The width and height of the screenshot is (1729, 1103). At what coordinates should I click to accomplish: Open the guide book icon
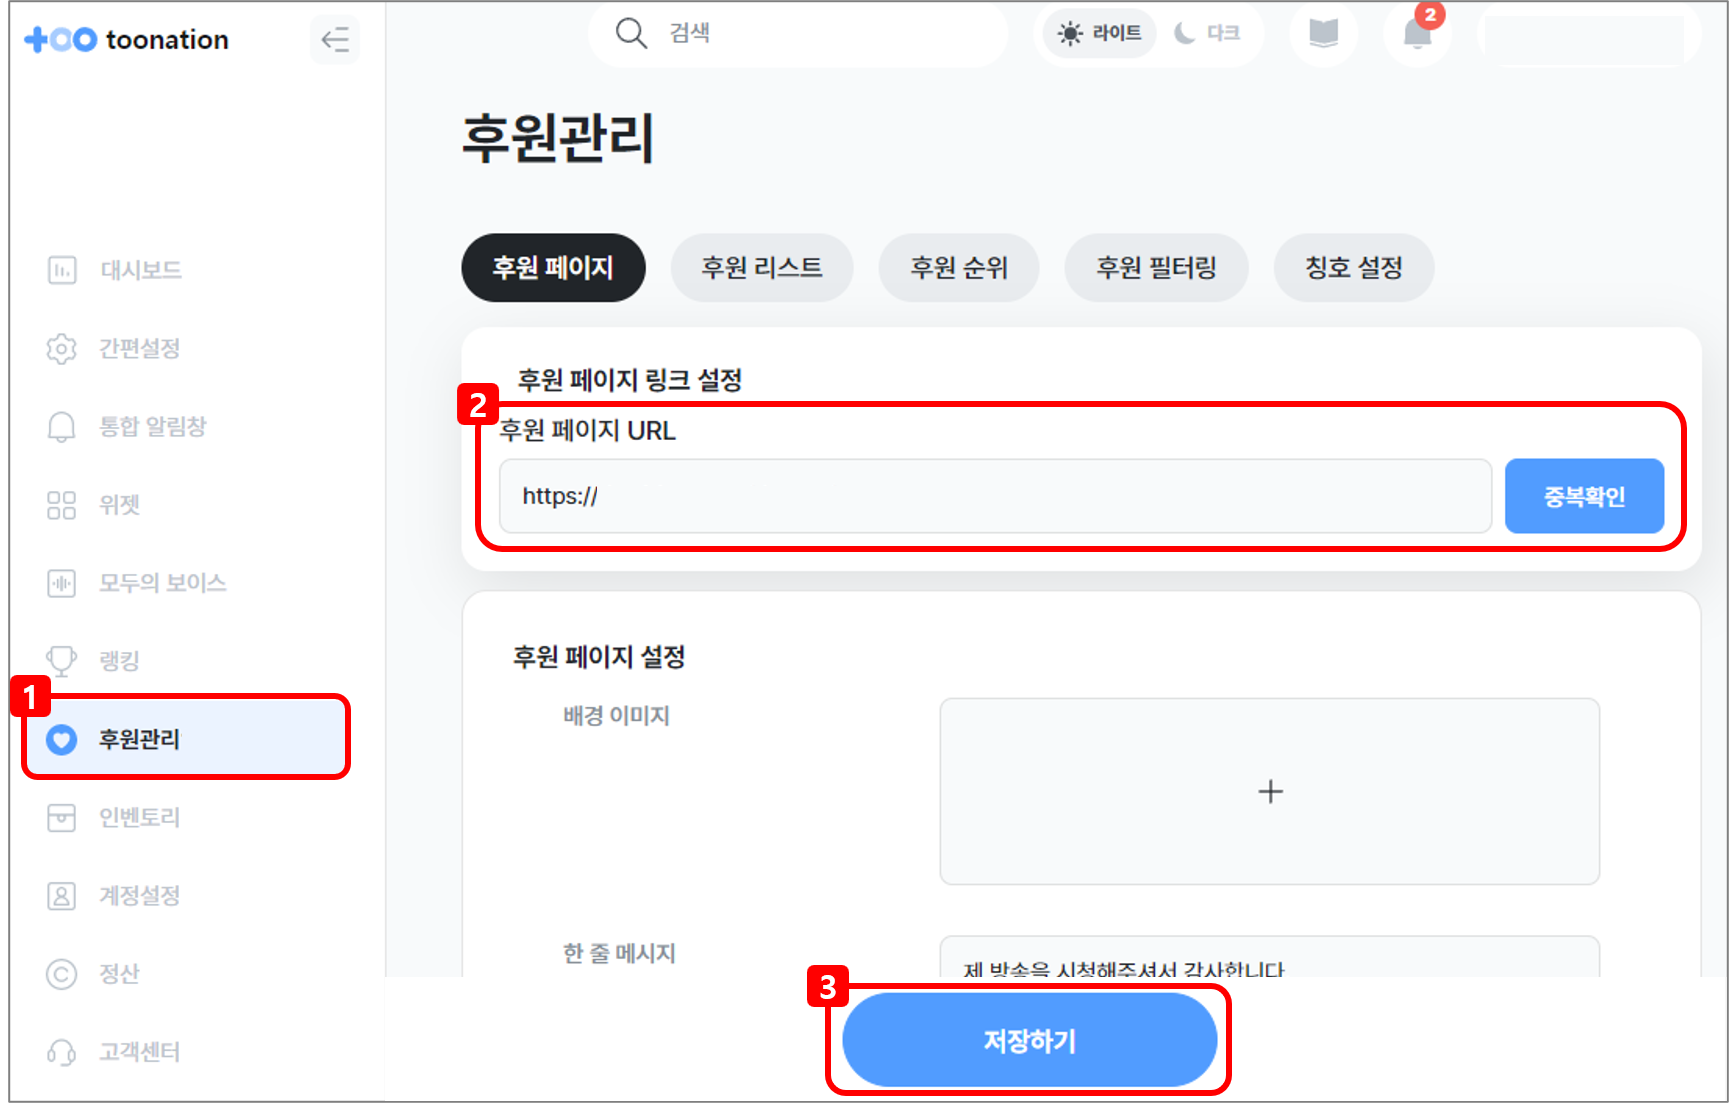[1323, 34]
